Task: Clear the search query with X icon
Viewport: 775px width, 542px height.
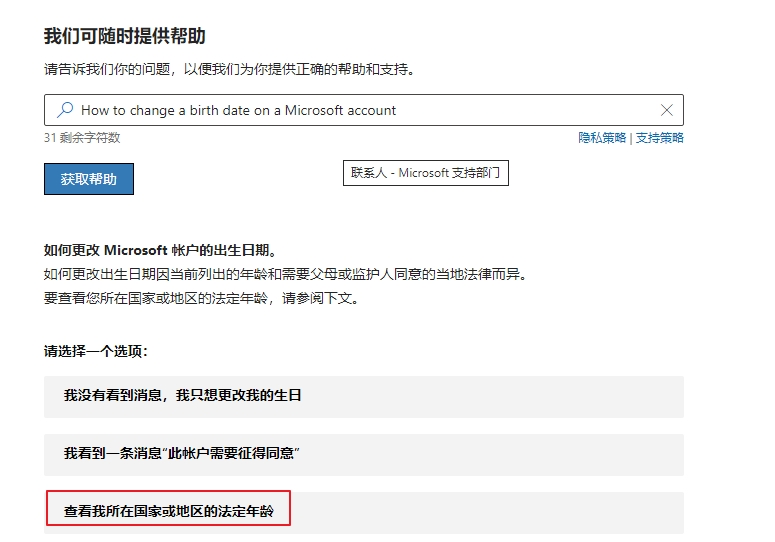Action: (667, 110)
